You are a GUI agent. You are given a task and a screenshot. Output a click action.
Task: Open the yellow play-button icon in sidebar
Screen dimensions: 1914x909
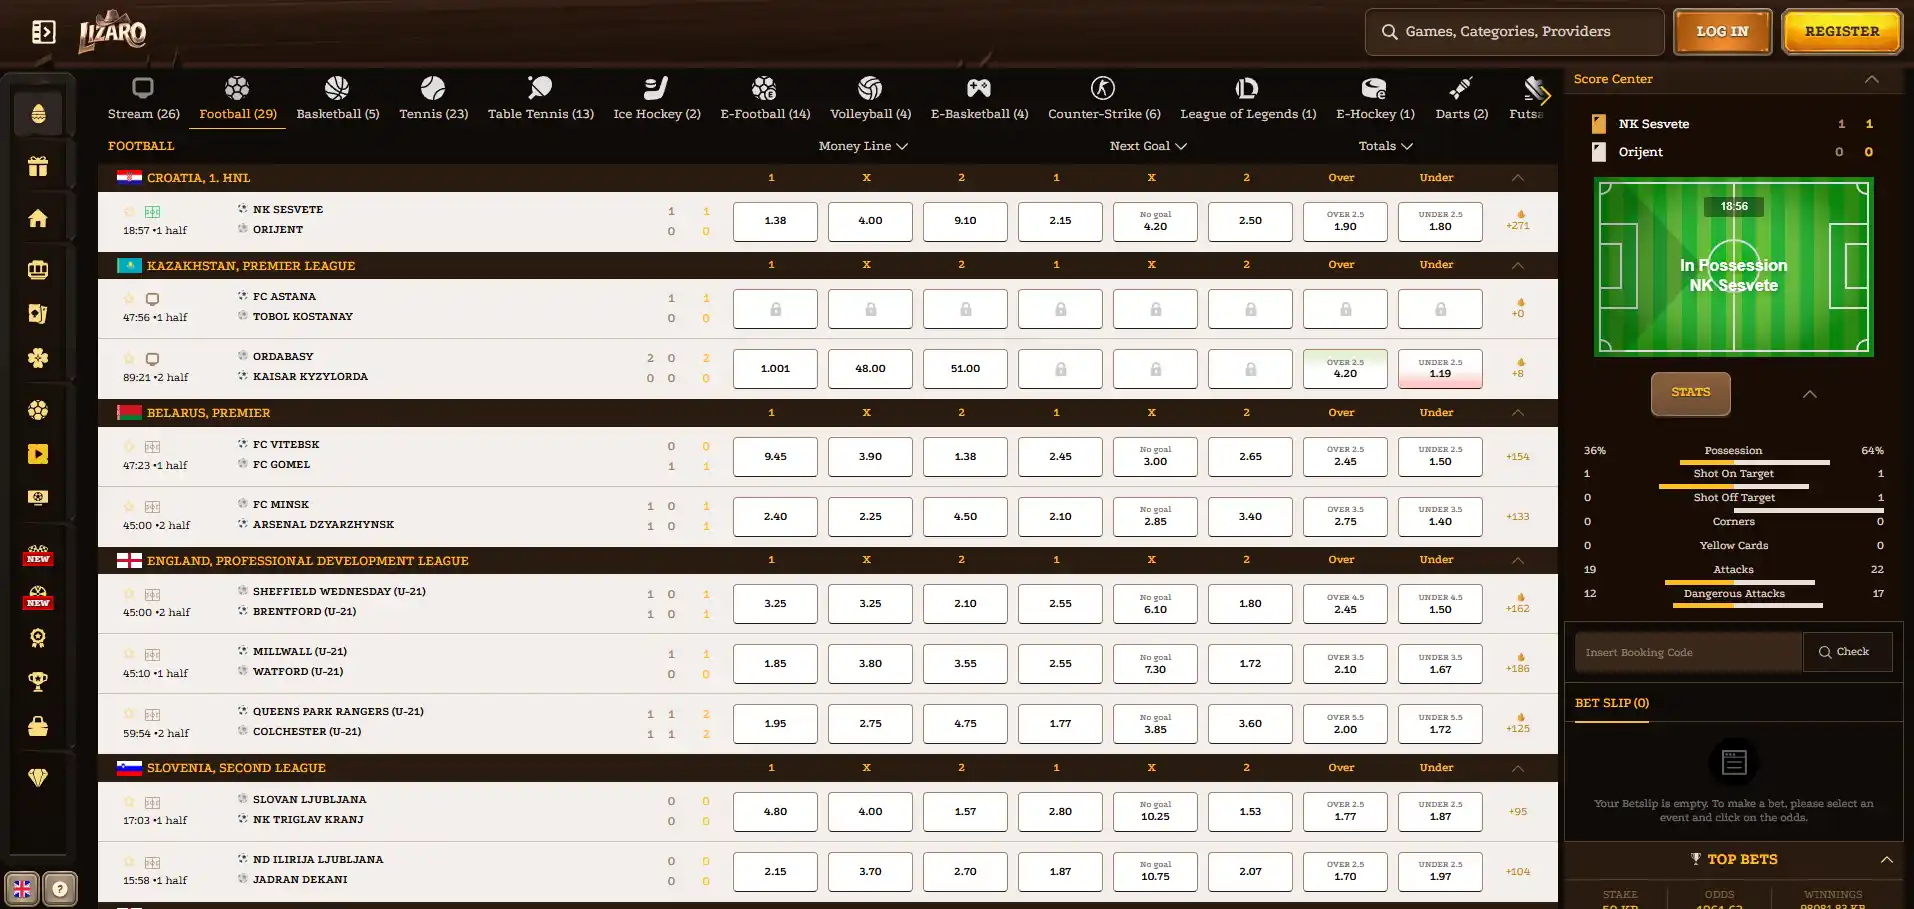38,454
